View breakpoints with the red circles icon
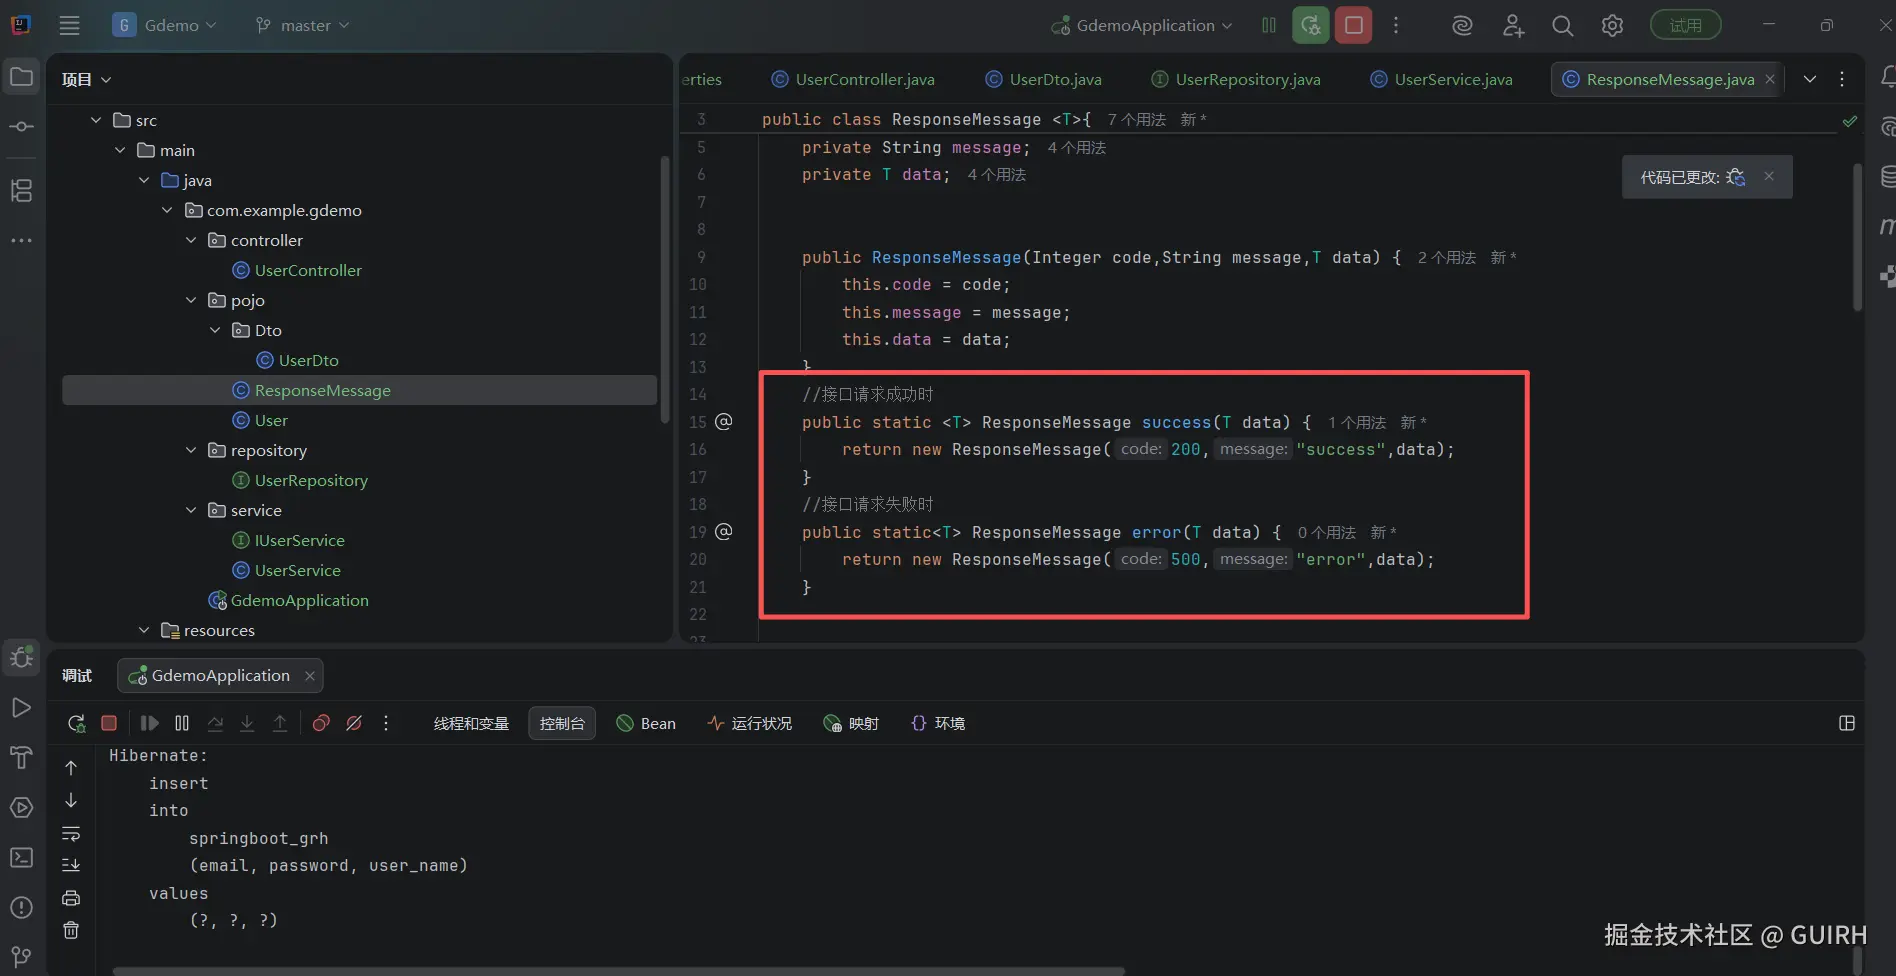 [x=321, y=723]
